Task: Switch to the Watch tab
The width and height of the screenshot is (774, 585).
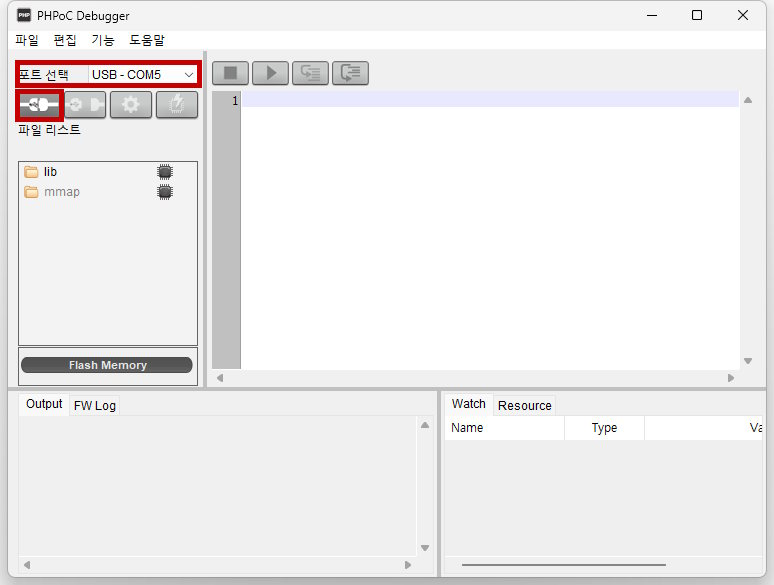Action: pos(468,404)
